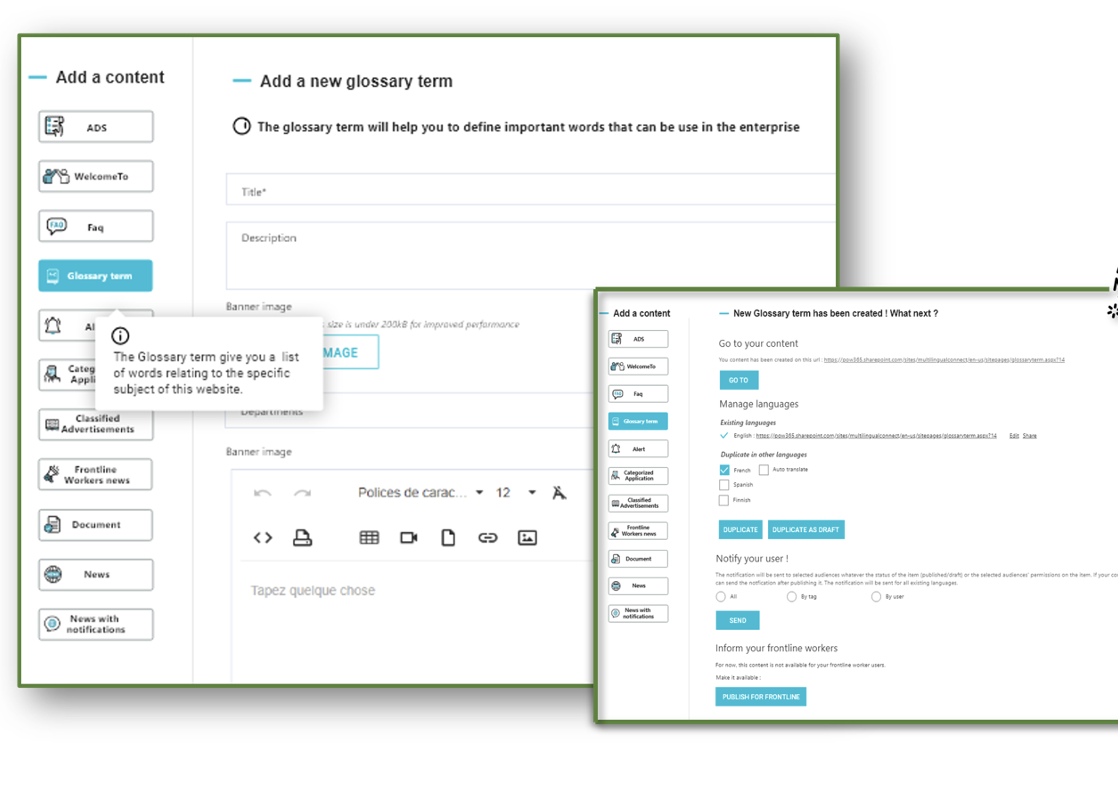Check the Finnish language checkbox
1120x794 pixels.
[724, 499]
